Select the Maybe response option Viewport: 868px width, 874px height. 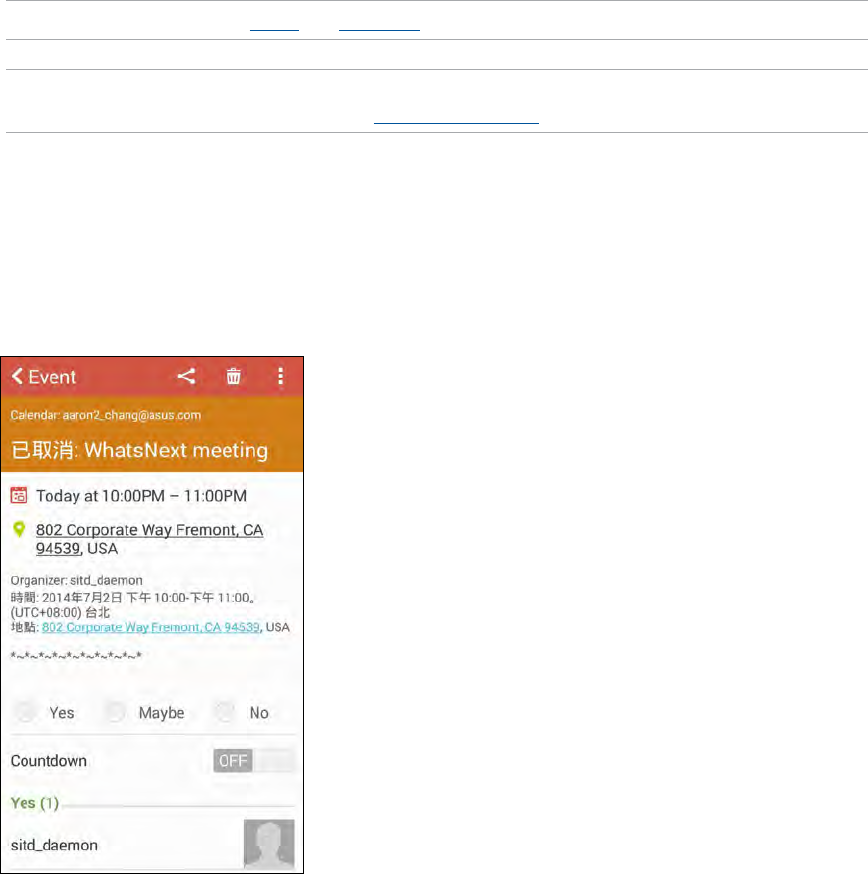(115, 712)
